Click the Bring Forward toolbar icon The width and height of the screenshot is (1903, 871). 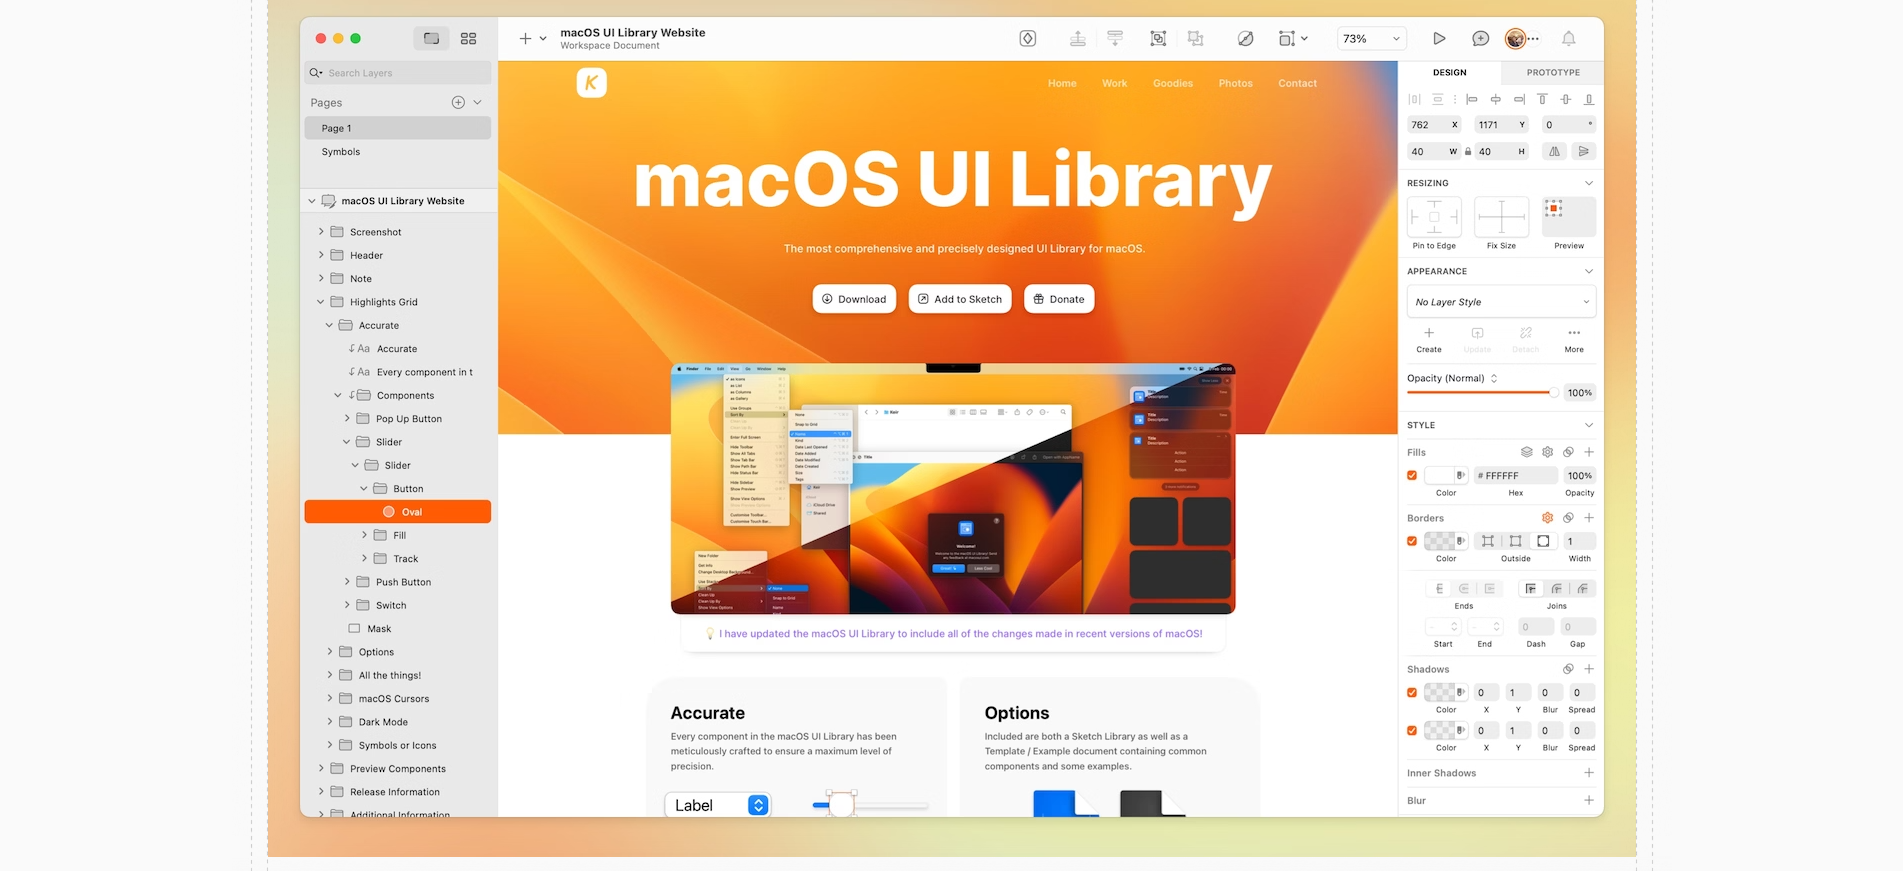coord(1077,38)
